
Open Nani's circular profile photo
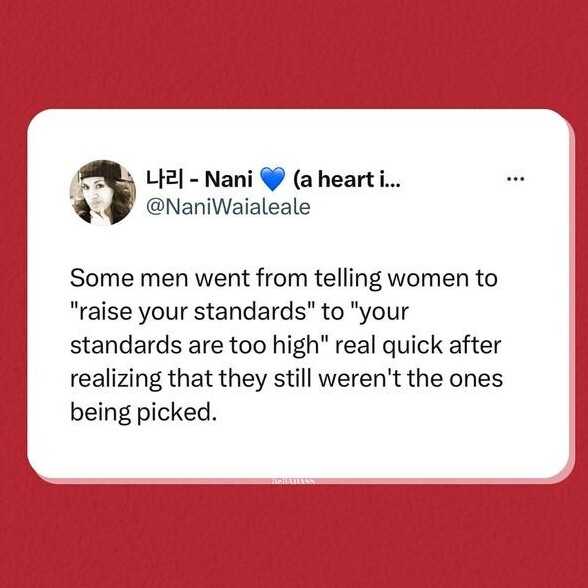click(102, 193)
